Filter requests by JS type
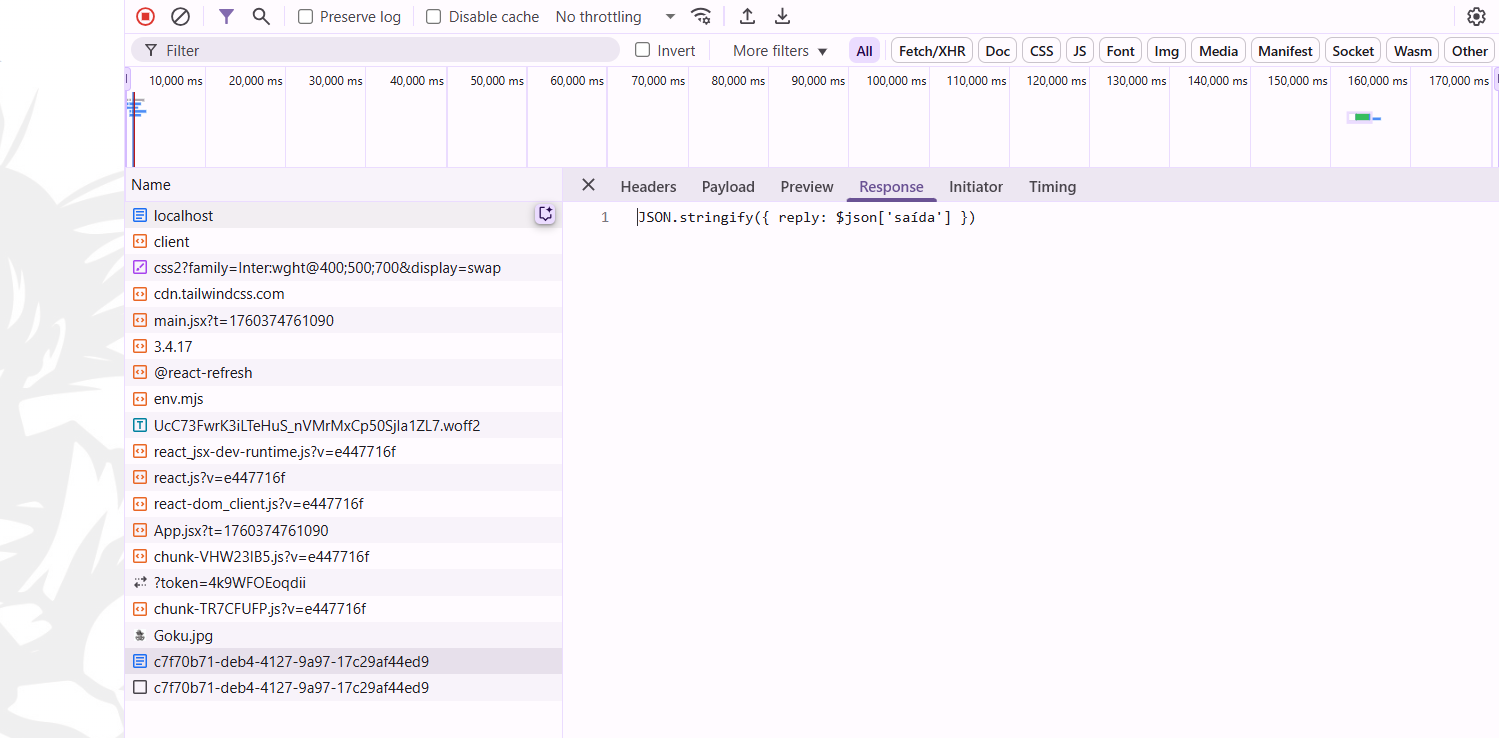Image resolution: width=1499 pixels, height=738 pixels. pyautogui.click(x=1079, y=51)
